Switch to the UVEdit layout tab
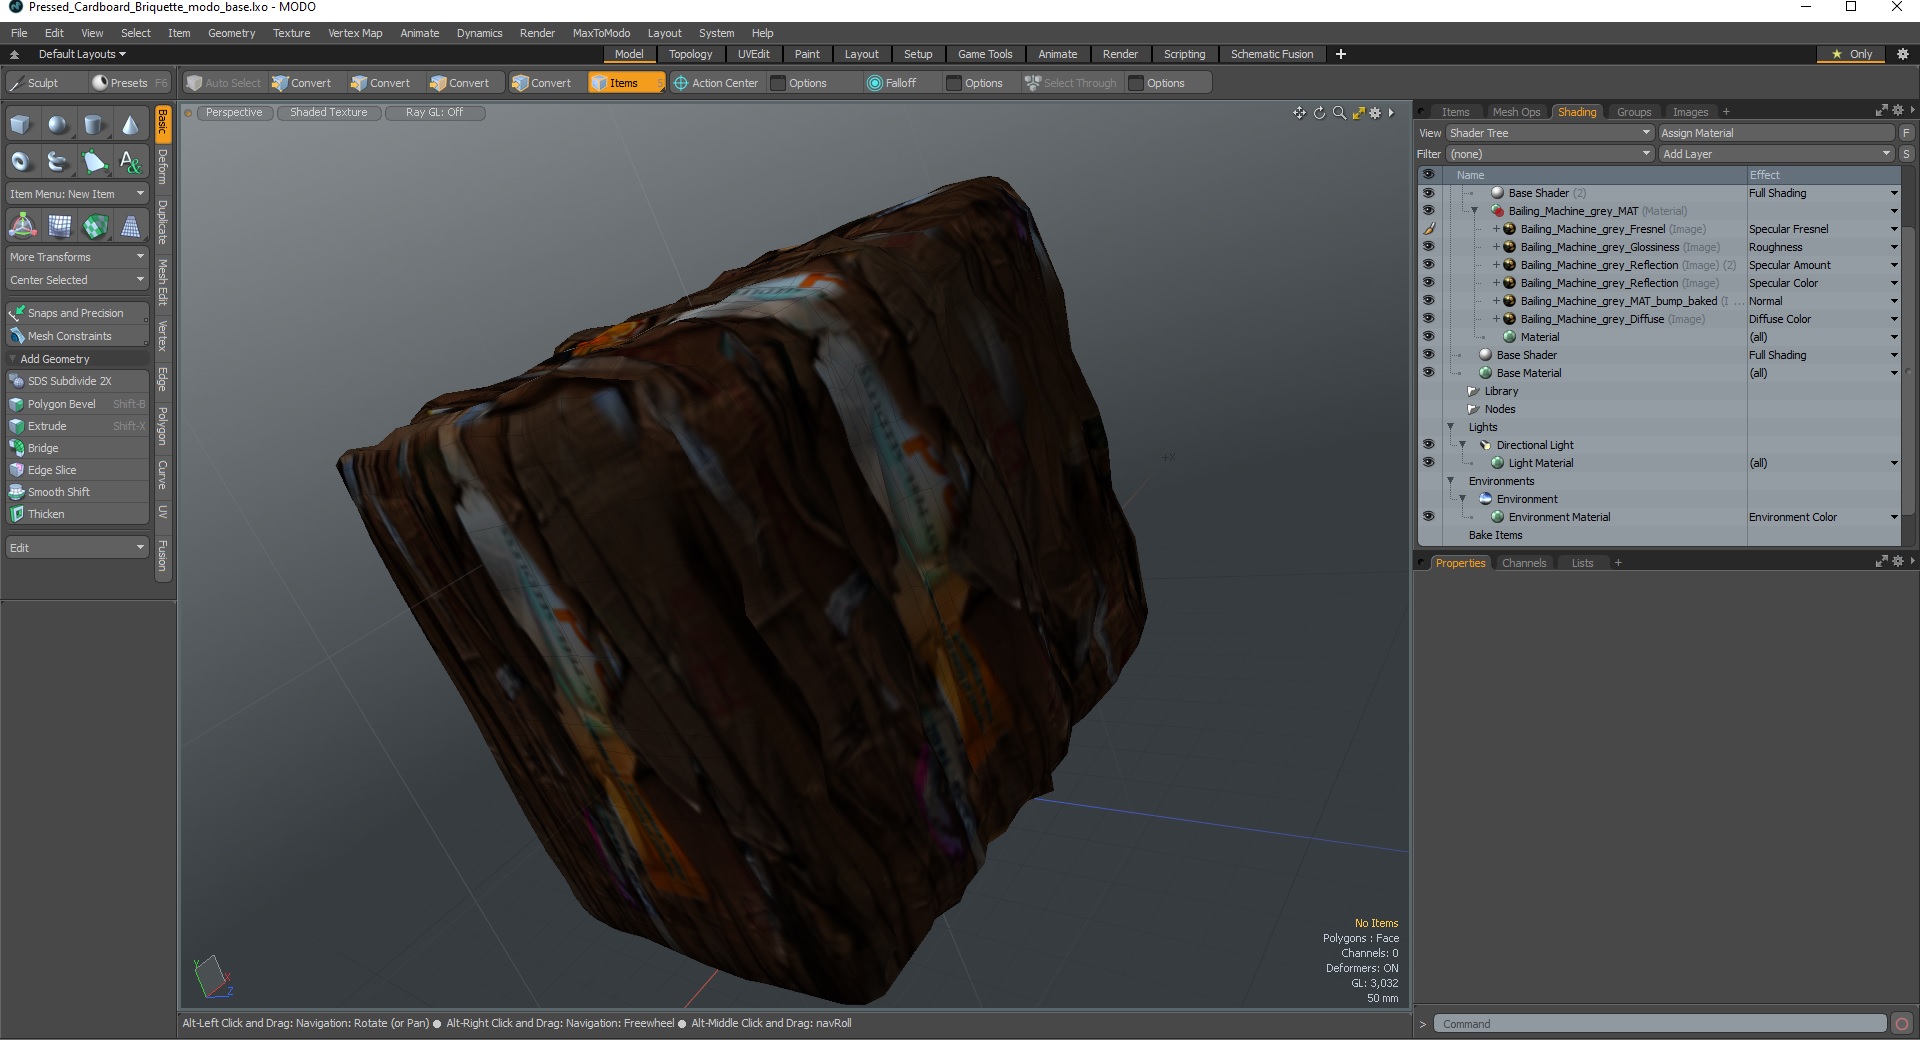The height and width of the screenshot is (1040, 1920). pos(753,54)
